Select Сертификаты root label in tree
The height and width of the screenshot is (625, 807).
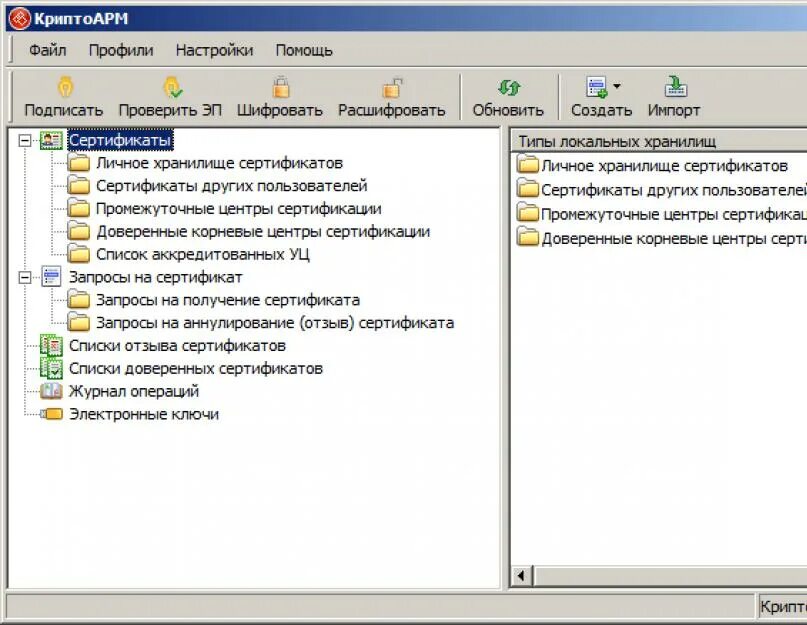click(x=120, y=140)
